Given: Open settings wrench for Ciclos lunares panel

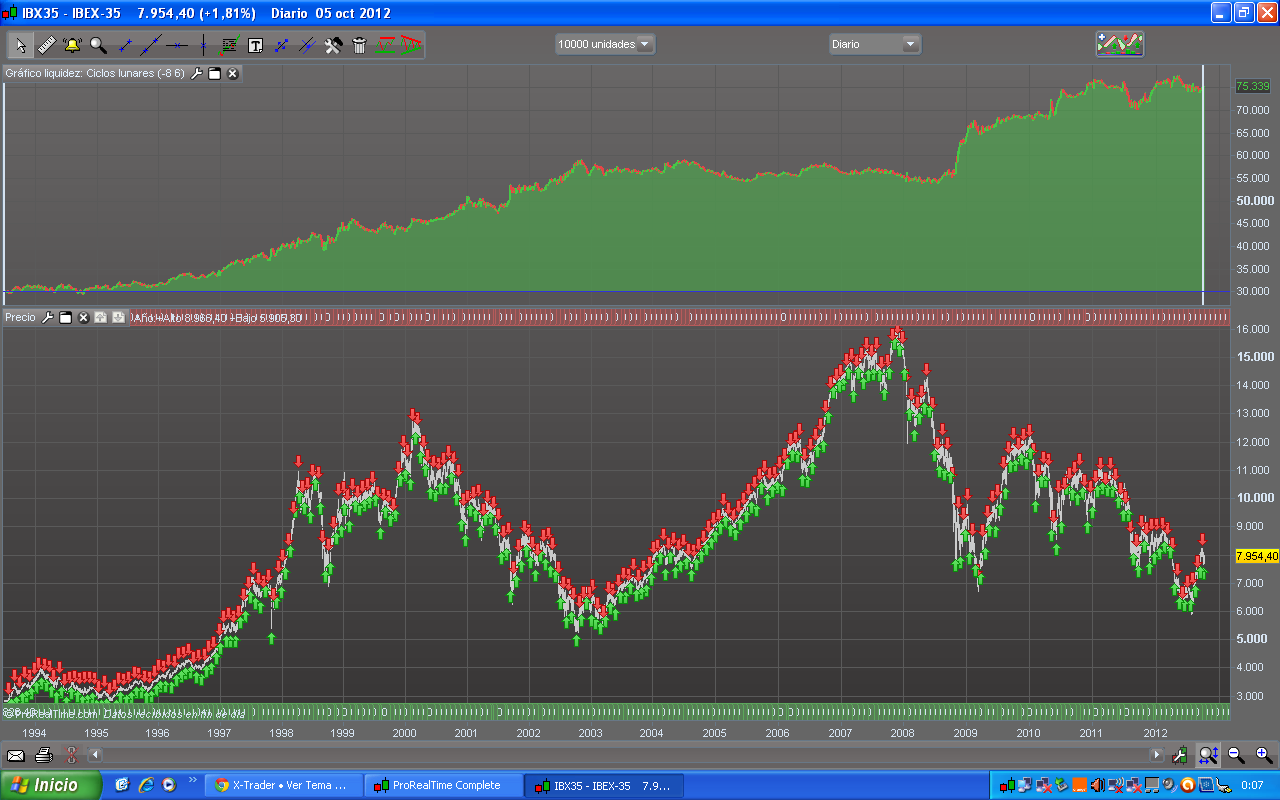Looking at the screenshot, I should click(x=197, y=73).
